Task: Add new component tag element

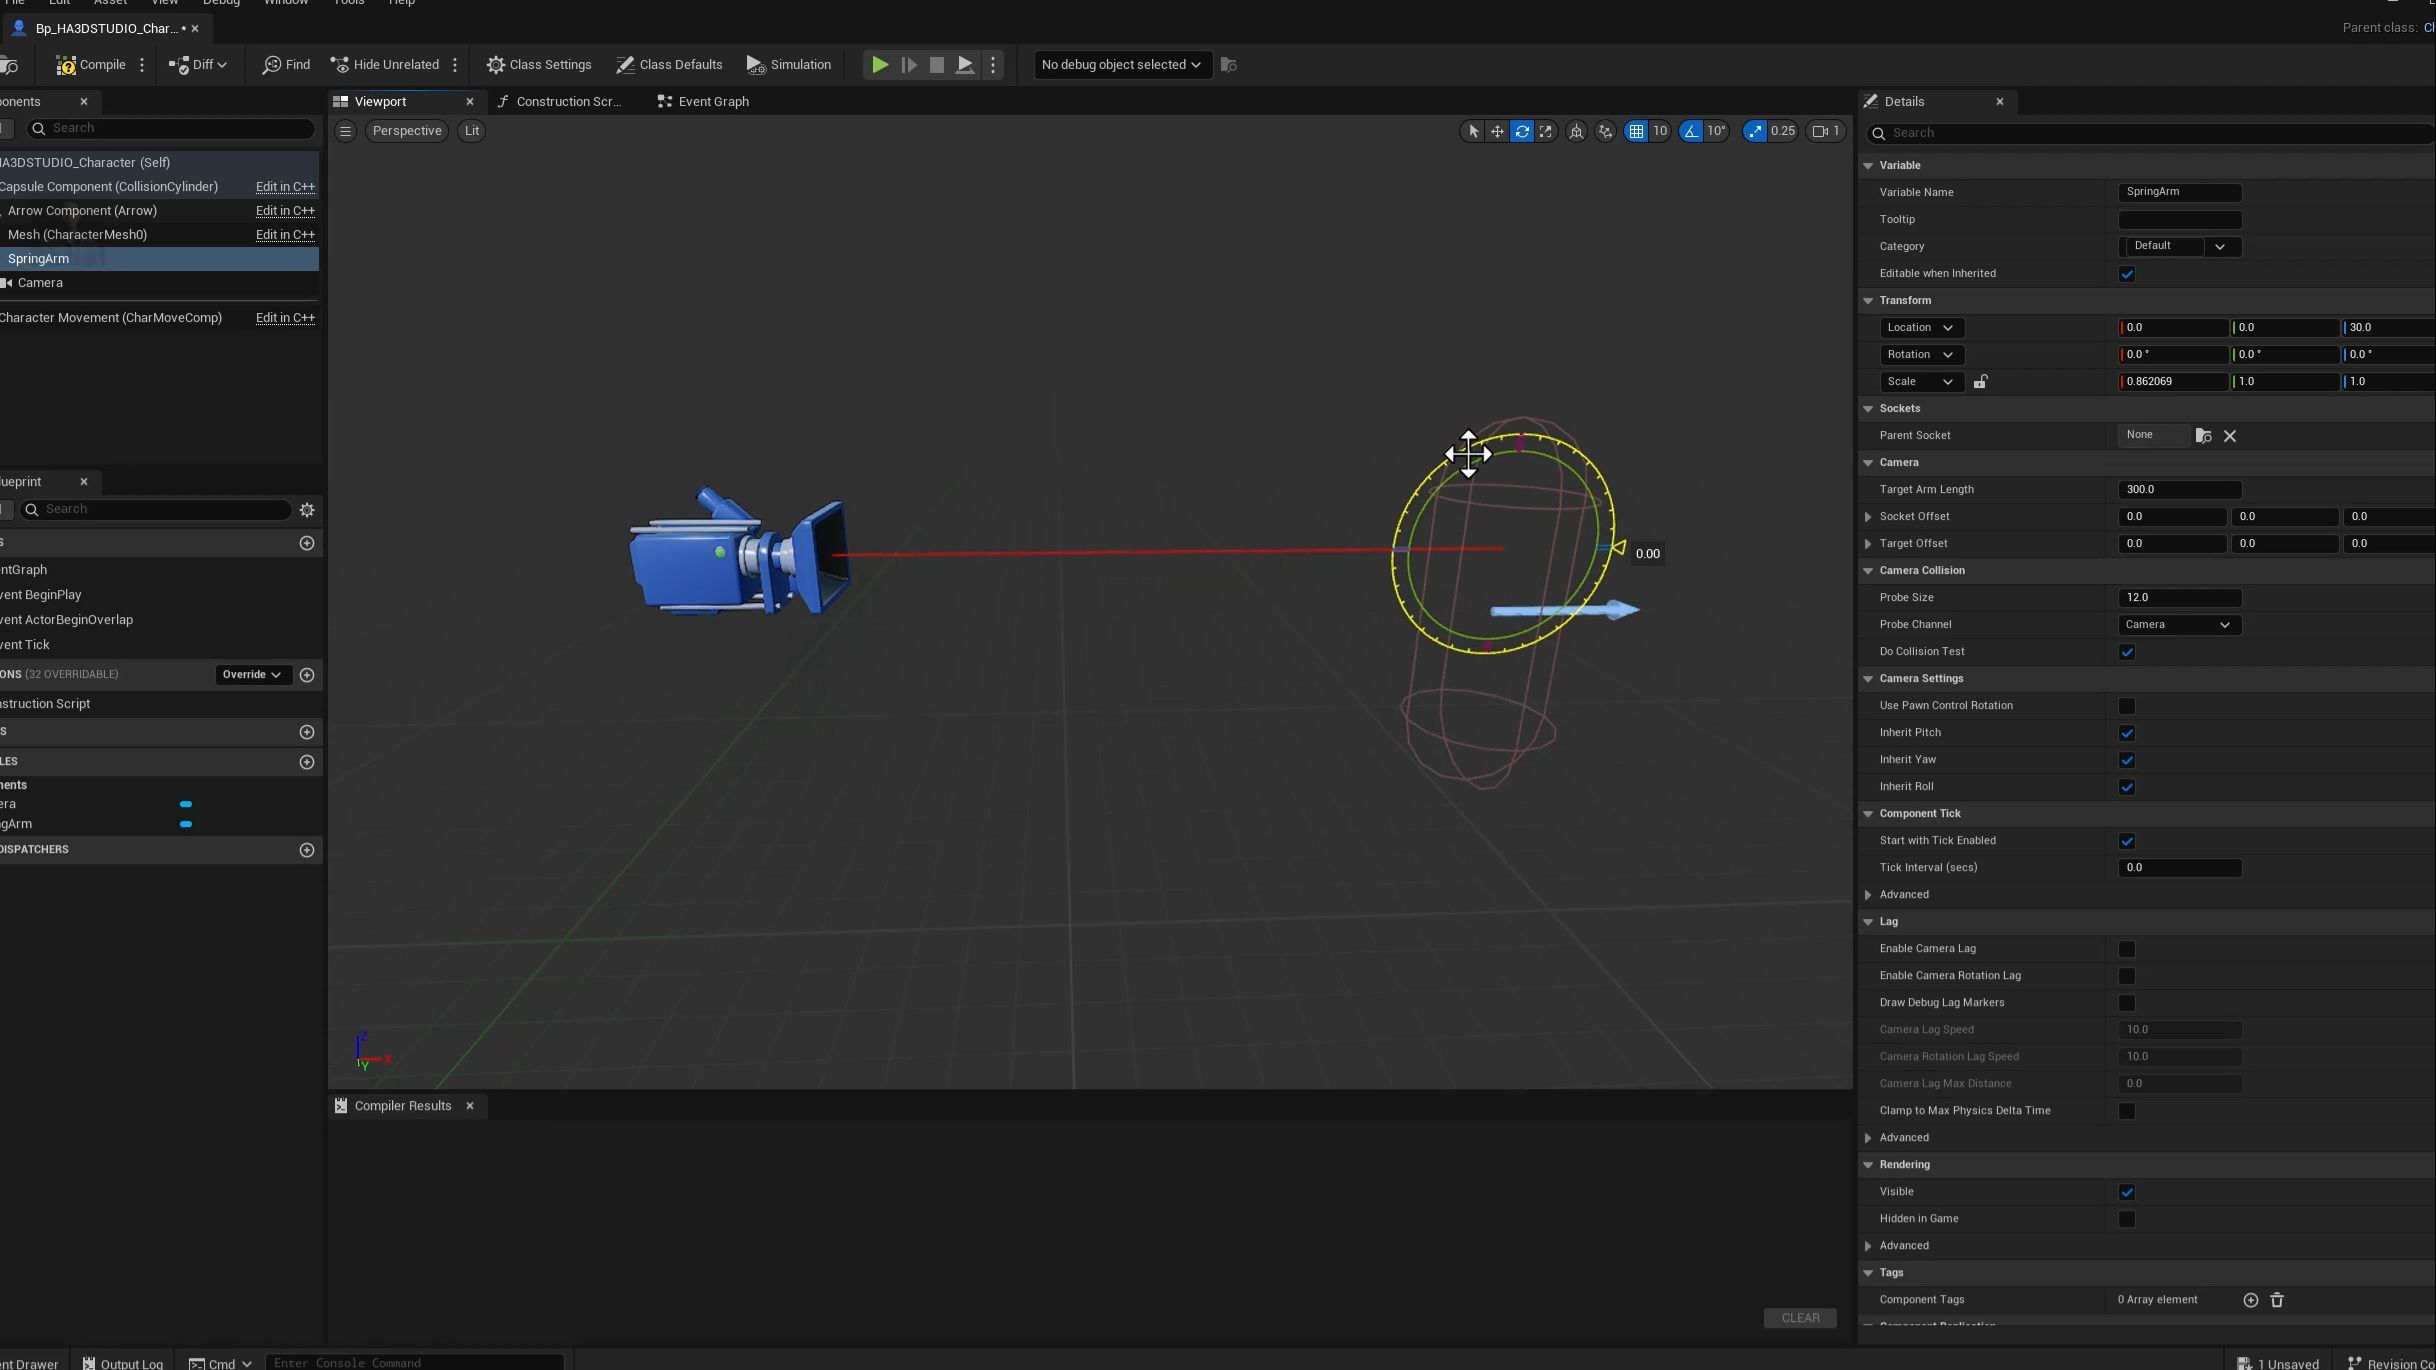Action: (2250, 1300)
